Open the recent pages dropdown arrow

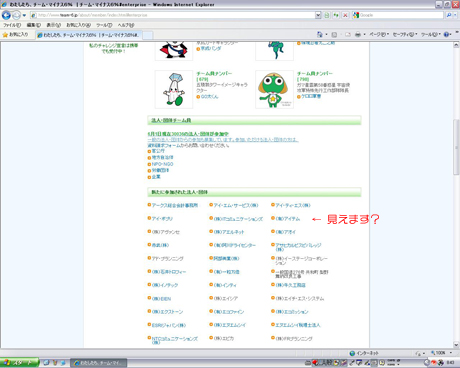coord(24,15)
